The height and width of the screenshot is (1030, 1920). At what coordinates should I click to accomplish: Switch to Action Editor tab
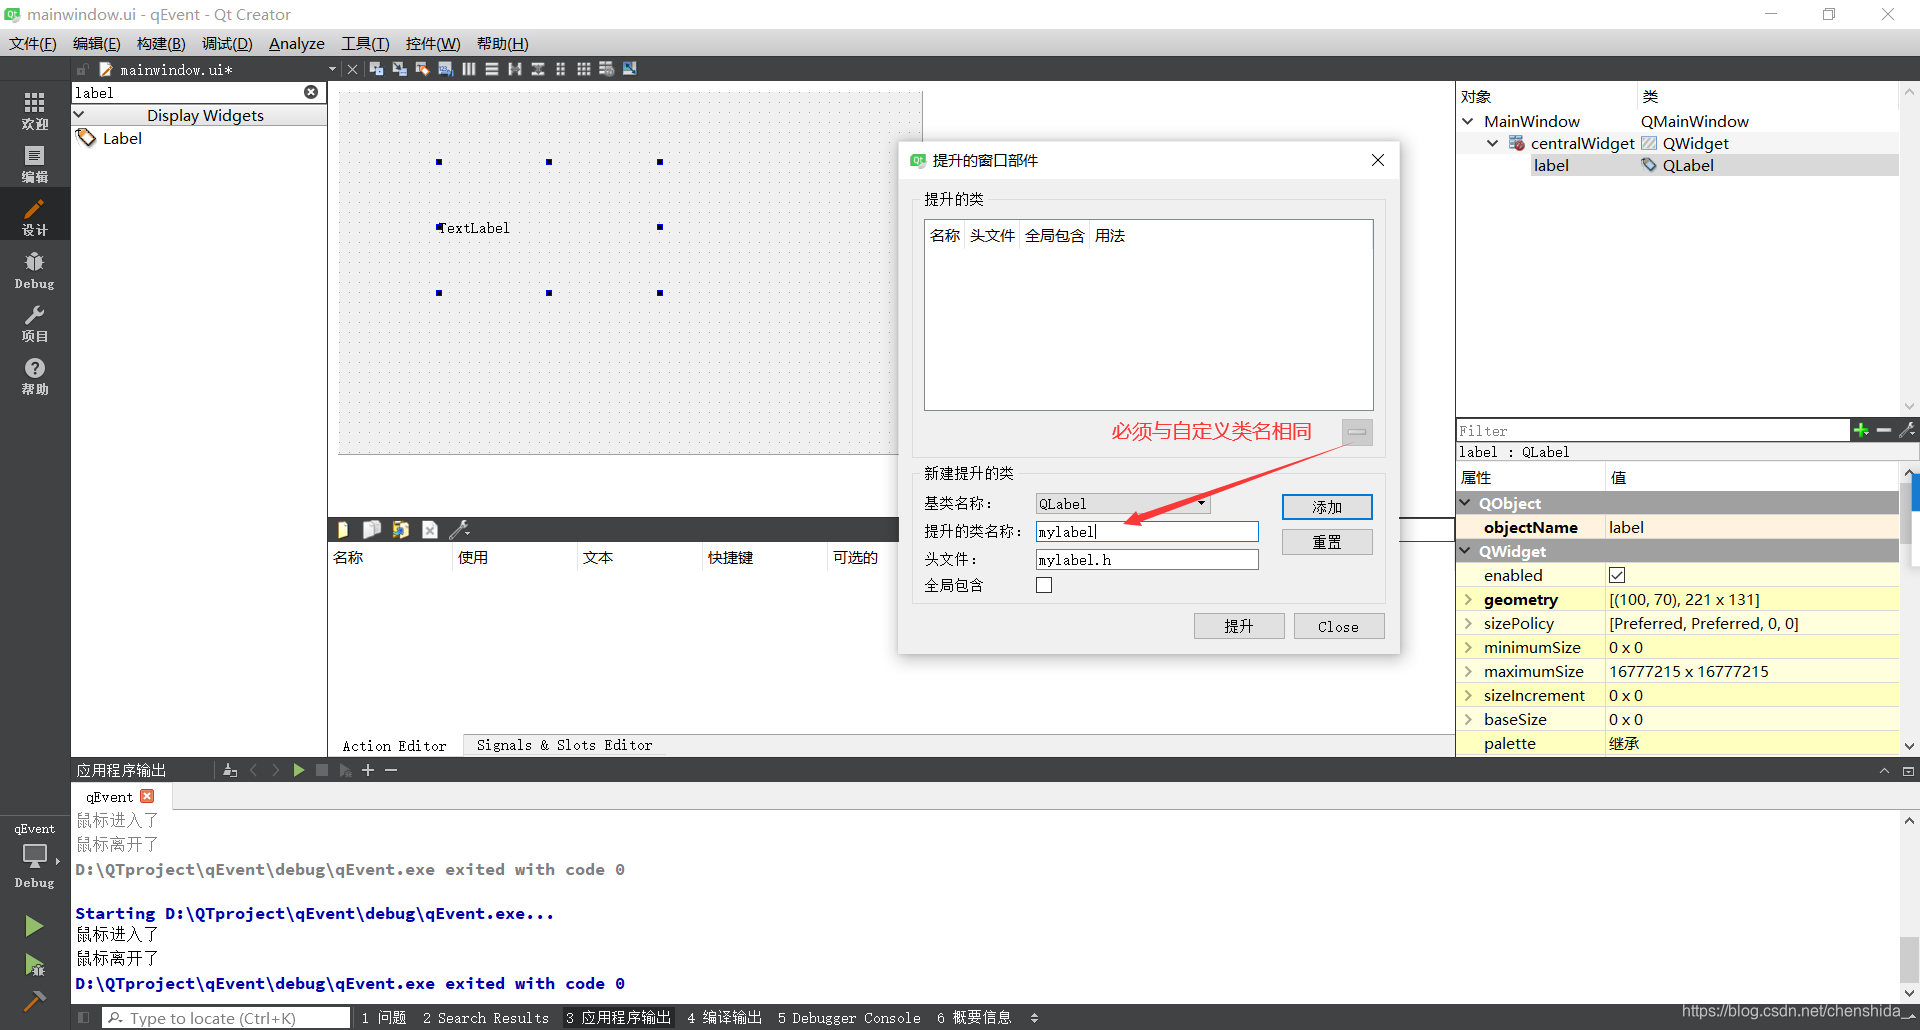394,745
